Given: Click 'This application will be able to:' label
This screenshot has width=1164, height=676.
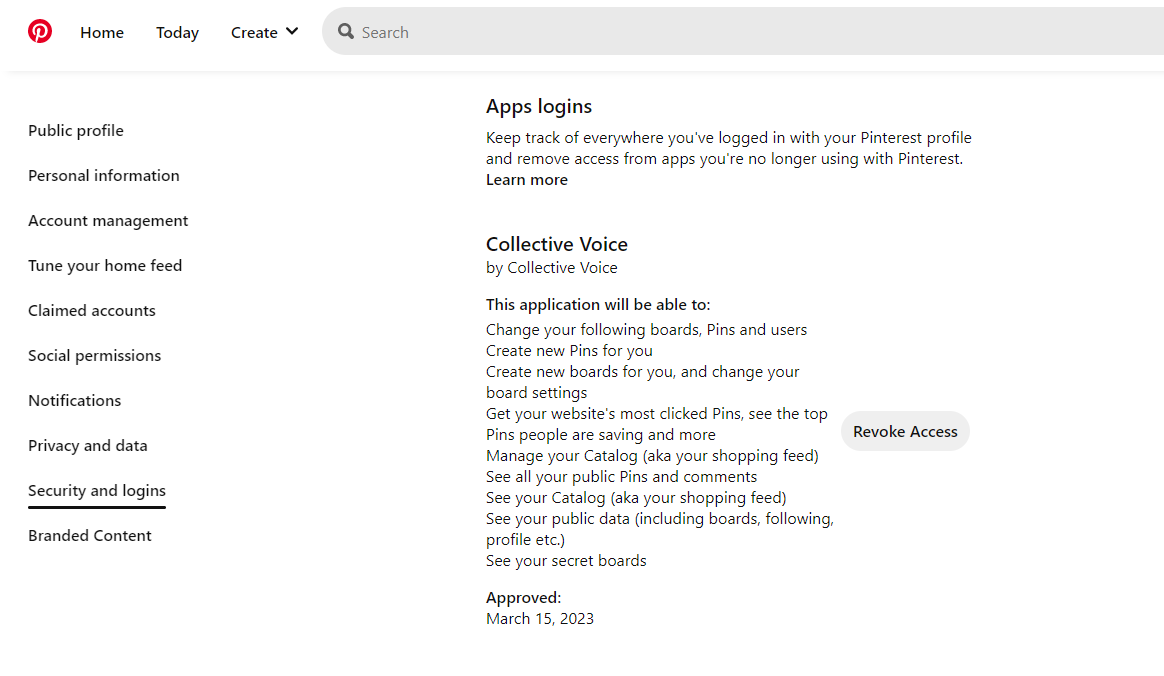Looking at the screenshot, I should [598, 305].
